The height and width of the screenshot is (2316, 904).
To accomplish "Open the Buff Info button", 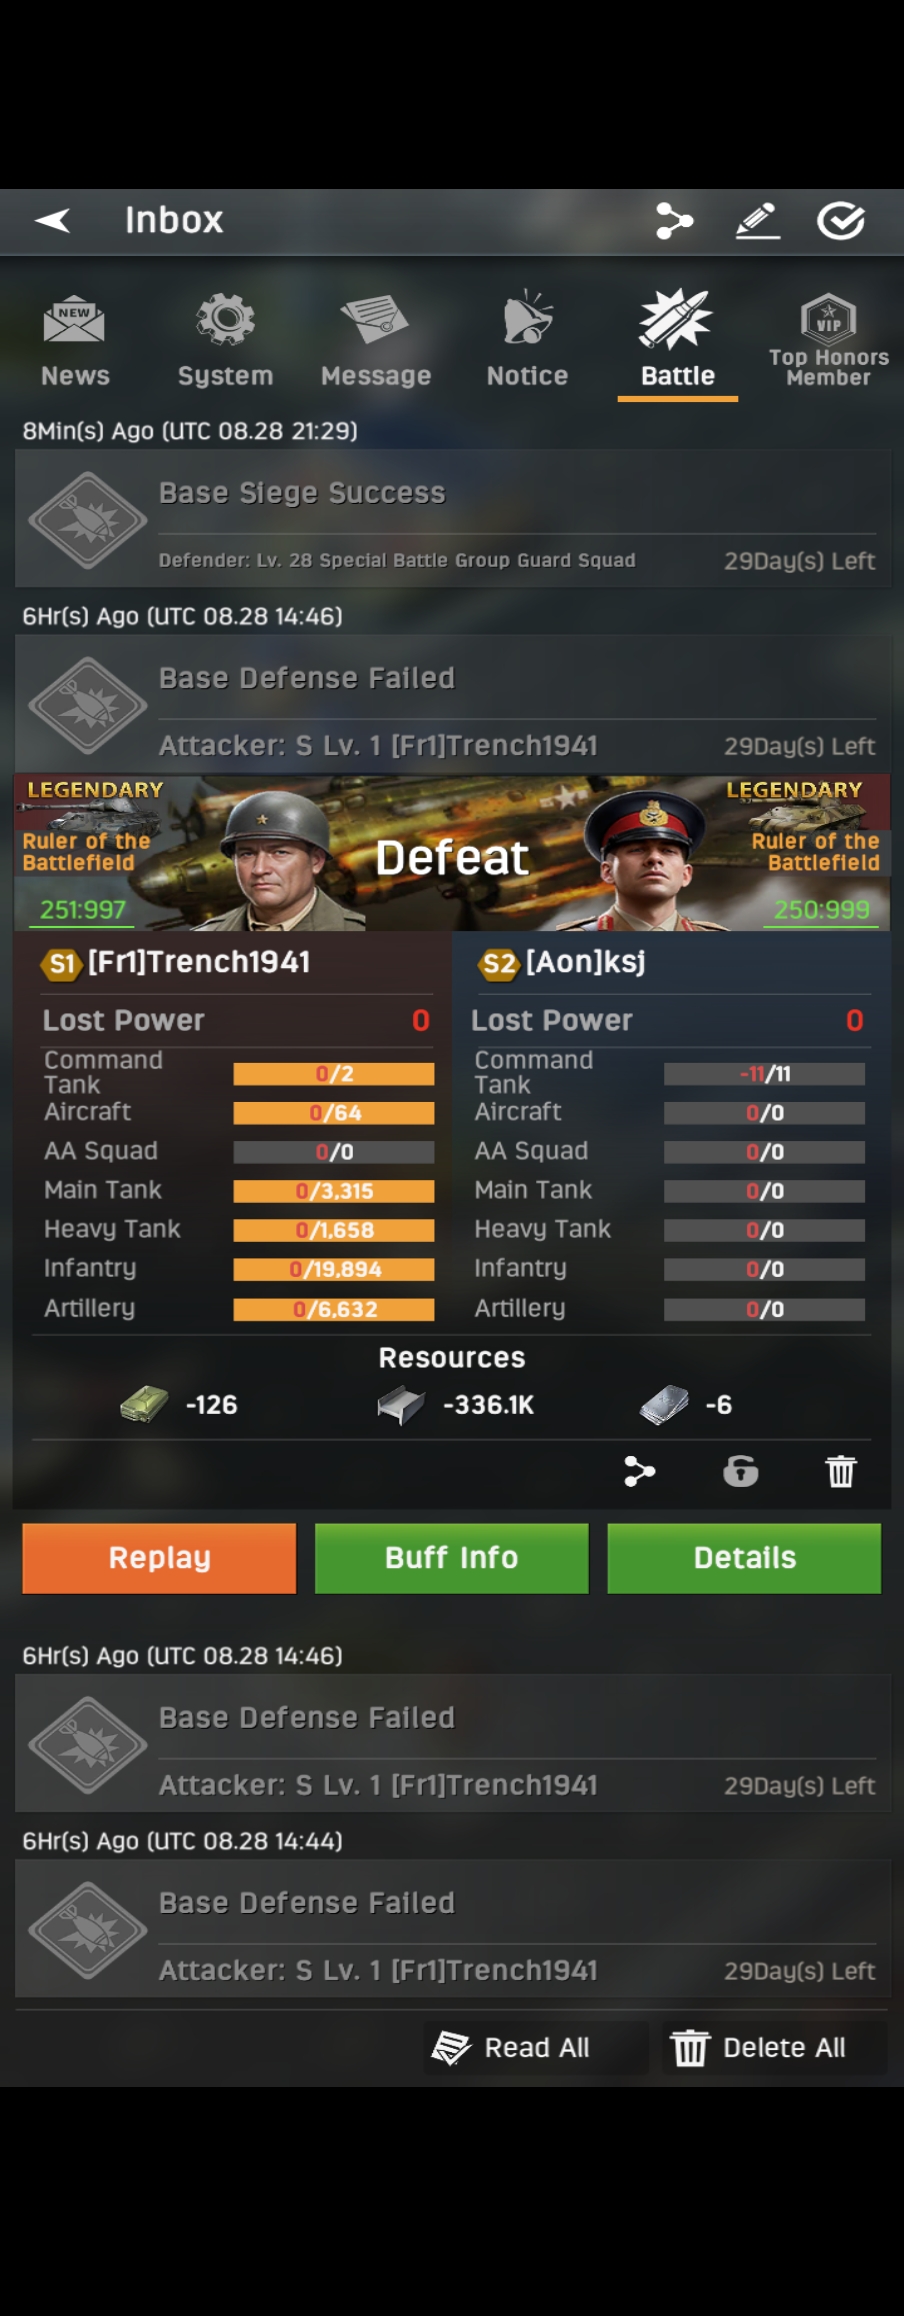I will tap(452, 1558).
